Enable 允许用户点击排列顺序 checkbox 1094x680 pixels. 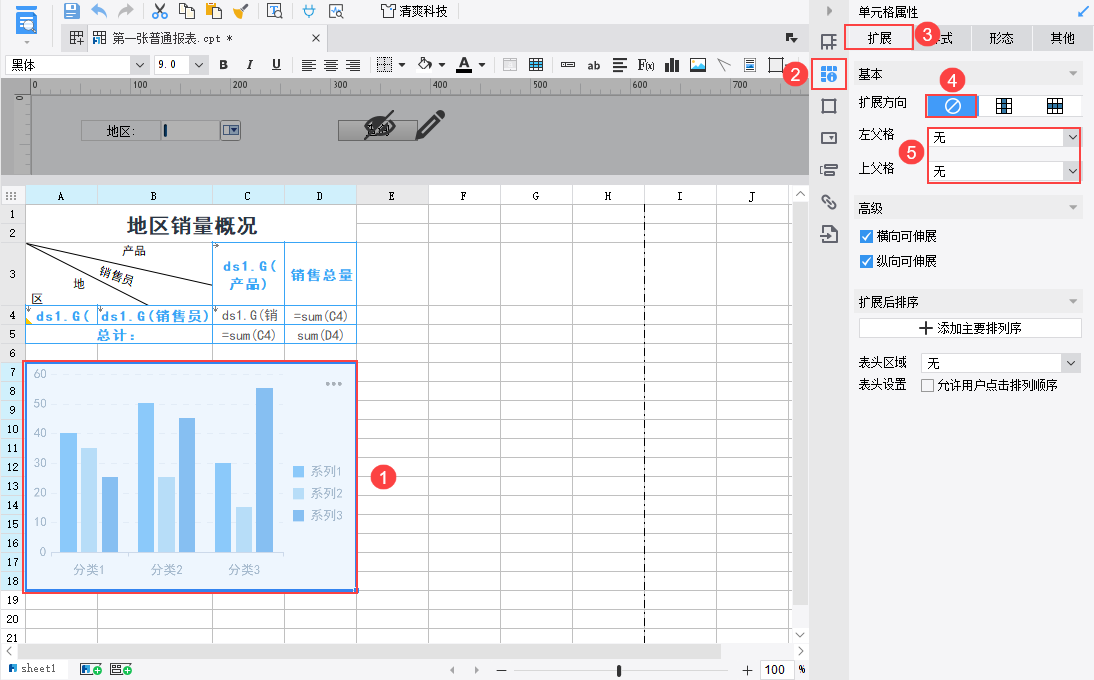tap(928, 386)
